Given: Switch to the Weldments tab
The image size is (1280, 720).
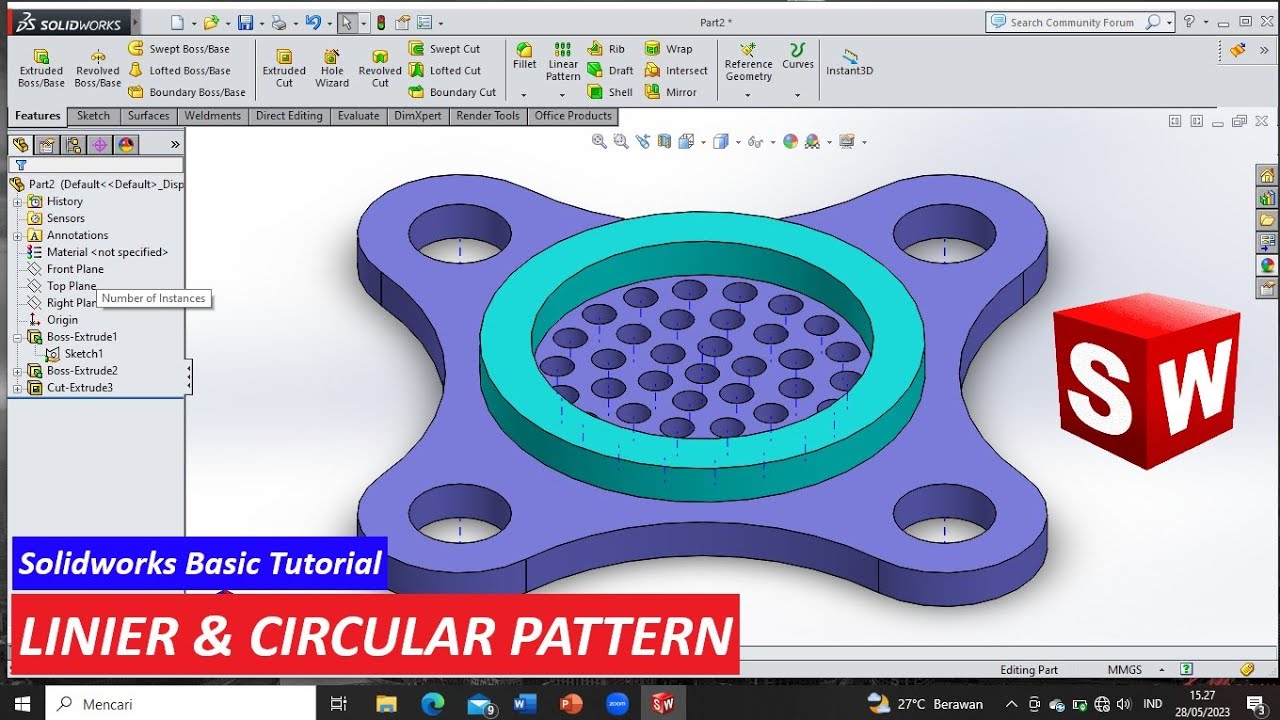Looking at the screenshot, I should [x=213, y=116].
